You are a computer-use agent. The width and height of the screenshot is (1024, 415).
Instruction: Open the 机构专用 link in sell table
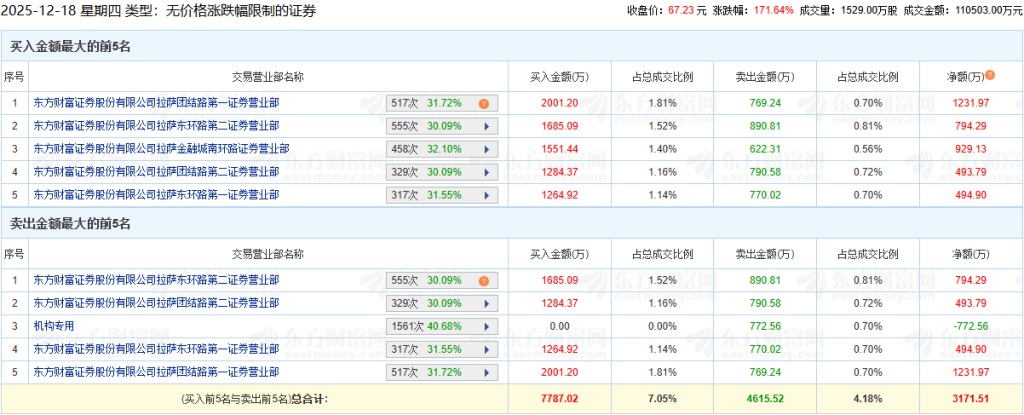pos(54,326)
